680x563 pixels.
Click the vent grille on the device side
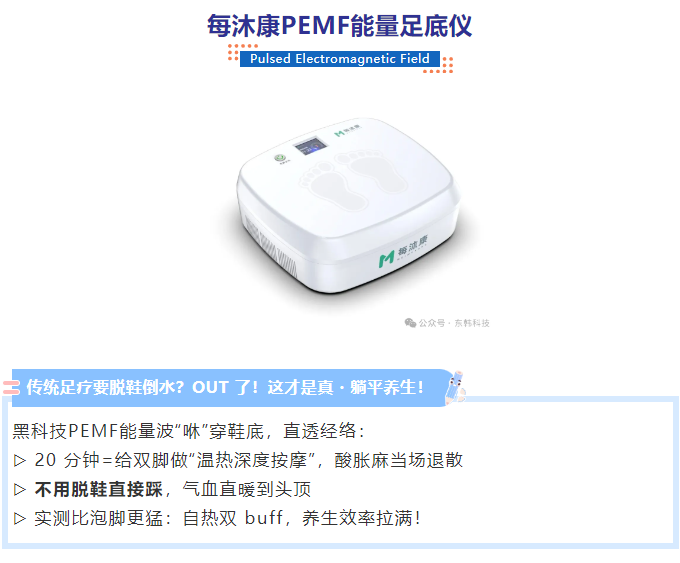pos(269,247)
